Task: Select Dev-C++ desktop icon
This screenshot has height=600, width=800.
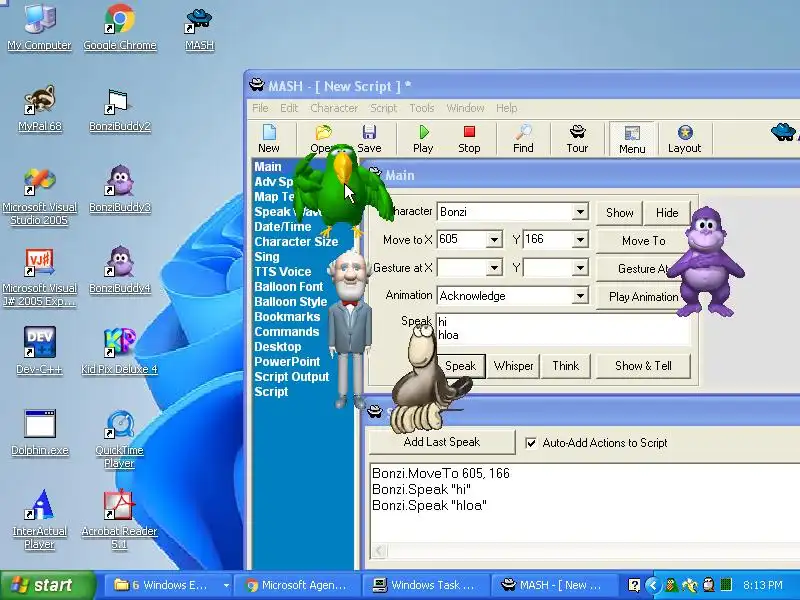Action: pos(39,351)
